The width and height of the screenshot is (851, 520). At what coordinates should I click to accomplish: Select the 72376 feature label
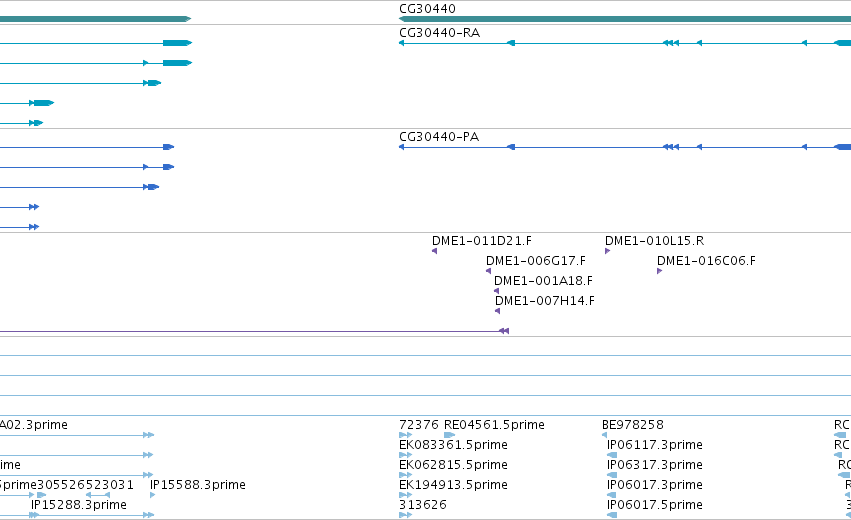click(x=418, y=424)
